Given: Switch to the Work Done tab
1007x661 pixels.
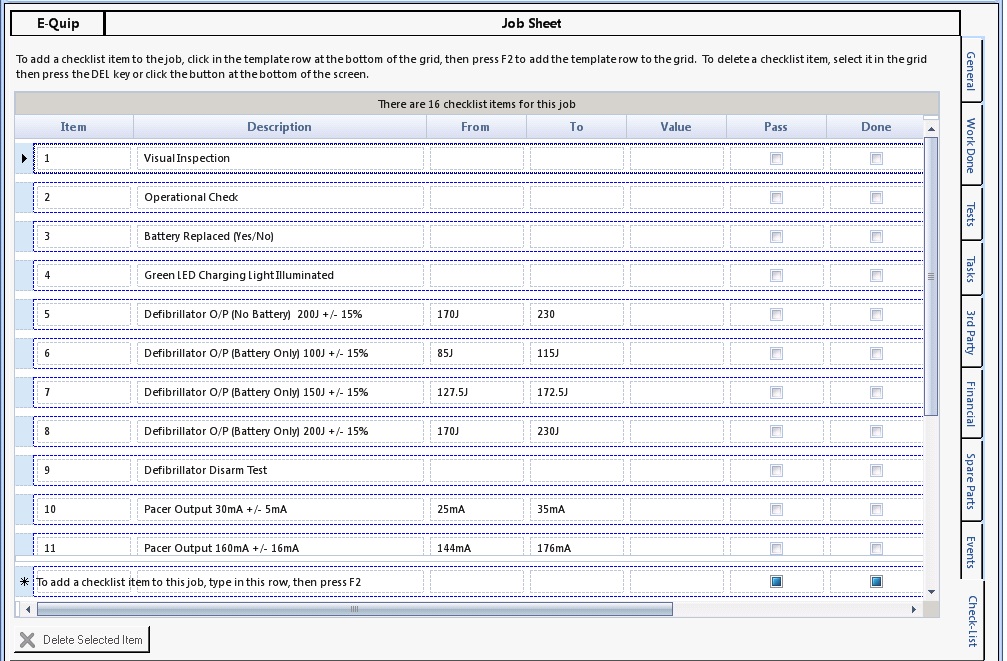Looking at the screenshot, I should [x=972, y=145].
